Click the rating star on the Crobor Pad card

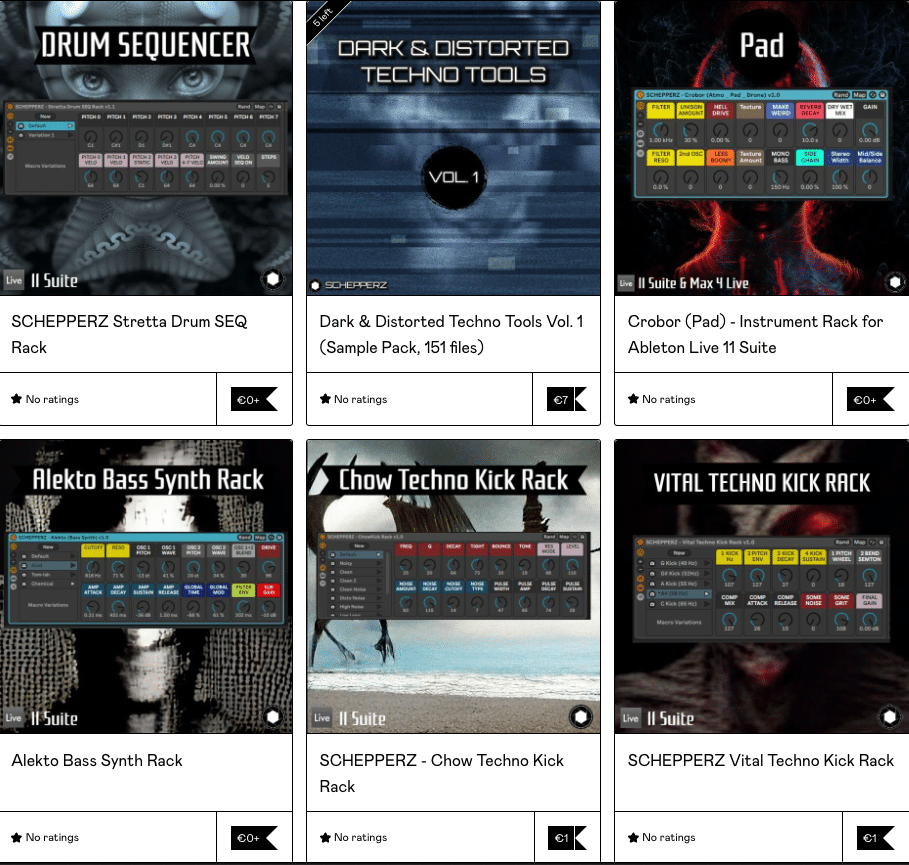coord(633,399)
